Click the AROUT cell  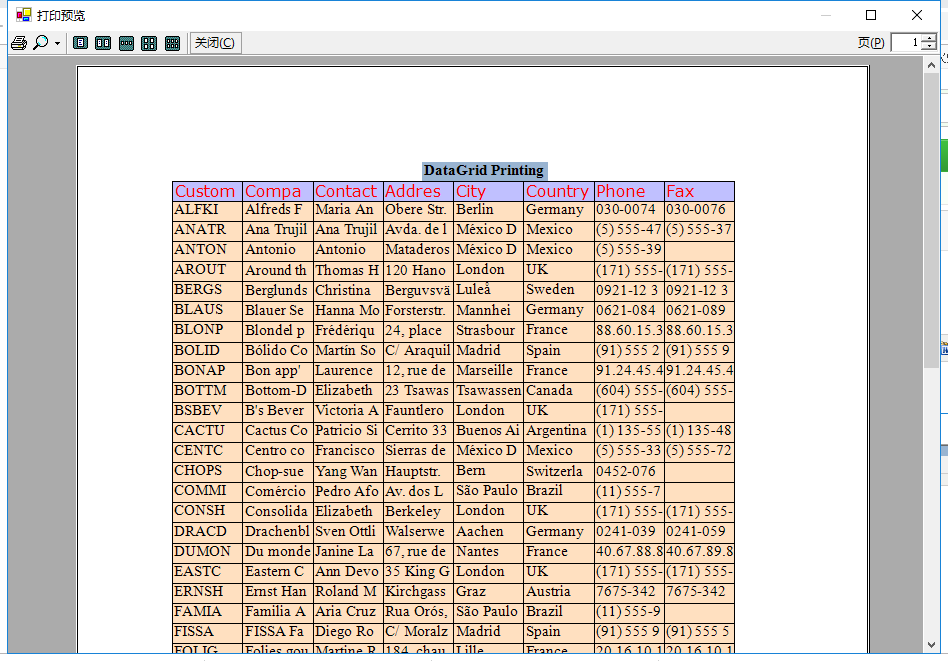tap(207, 270)
